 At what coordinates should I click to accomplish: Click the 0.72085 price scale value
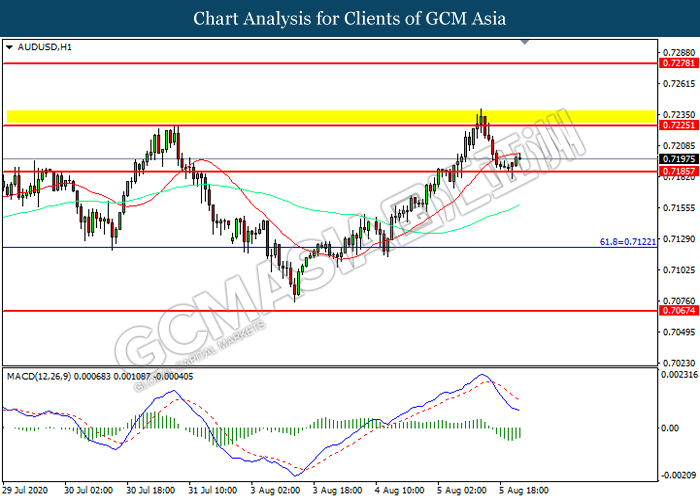click(x=679, y=146)
